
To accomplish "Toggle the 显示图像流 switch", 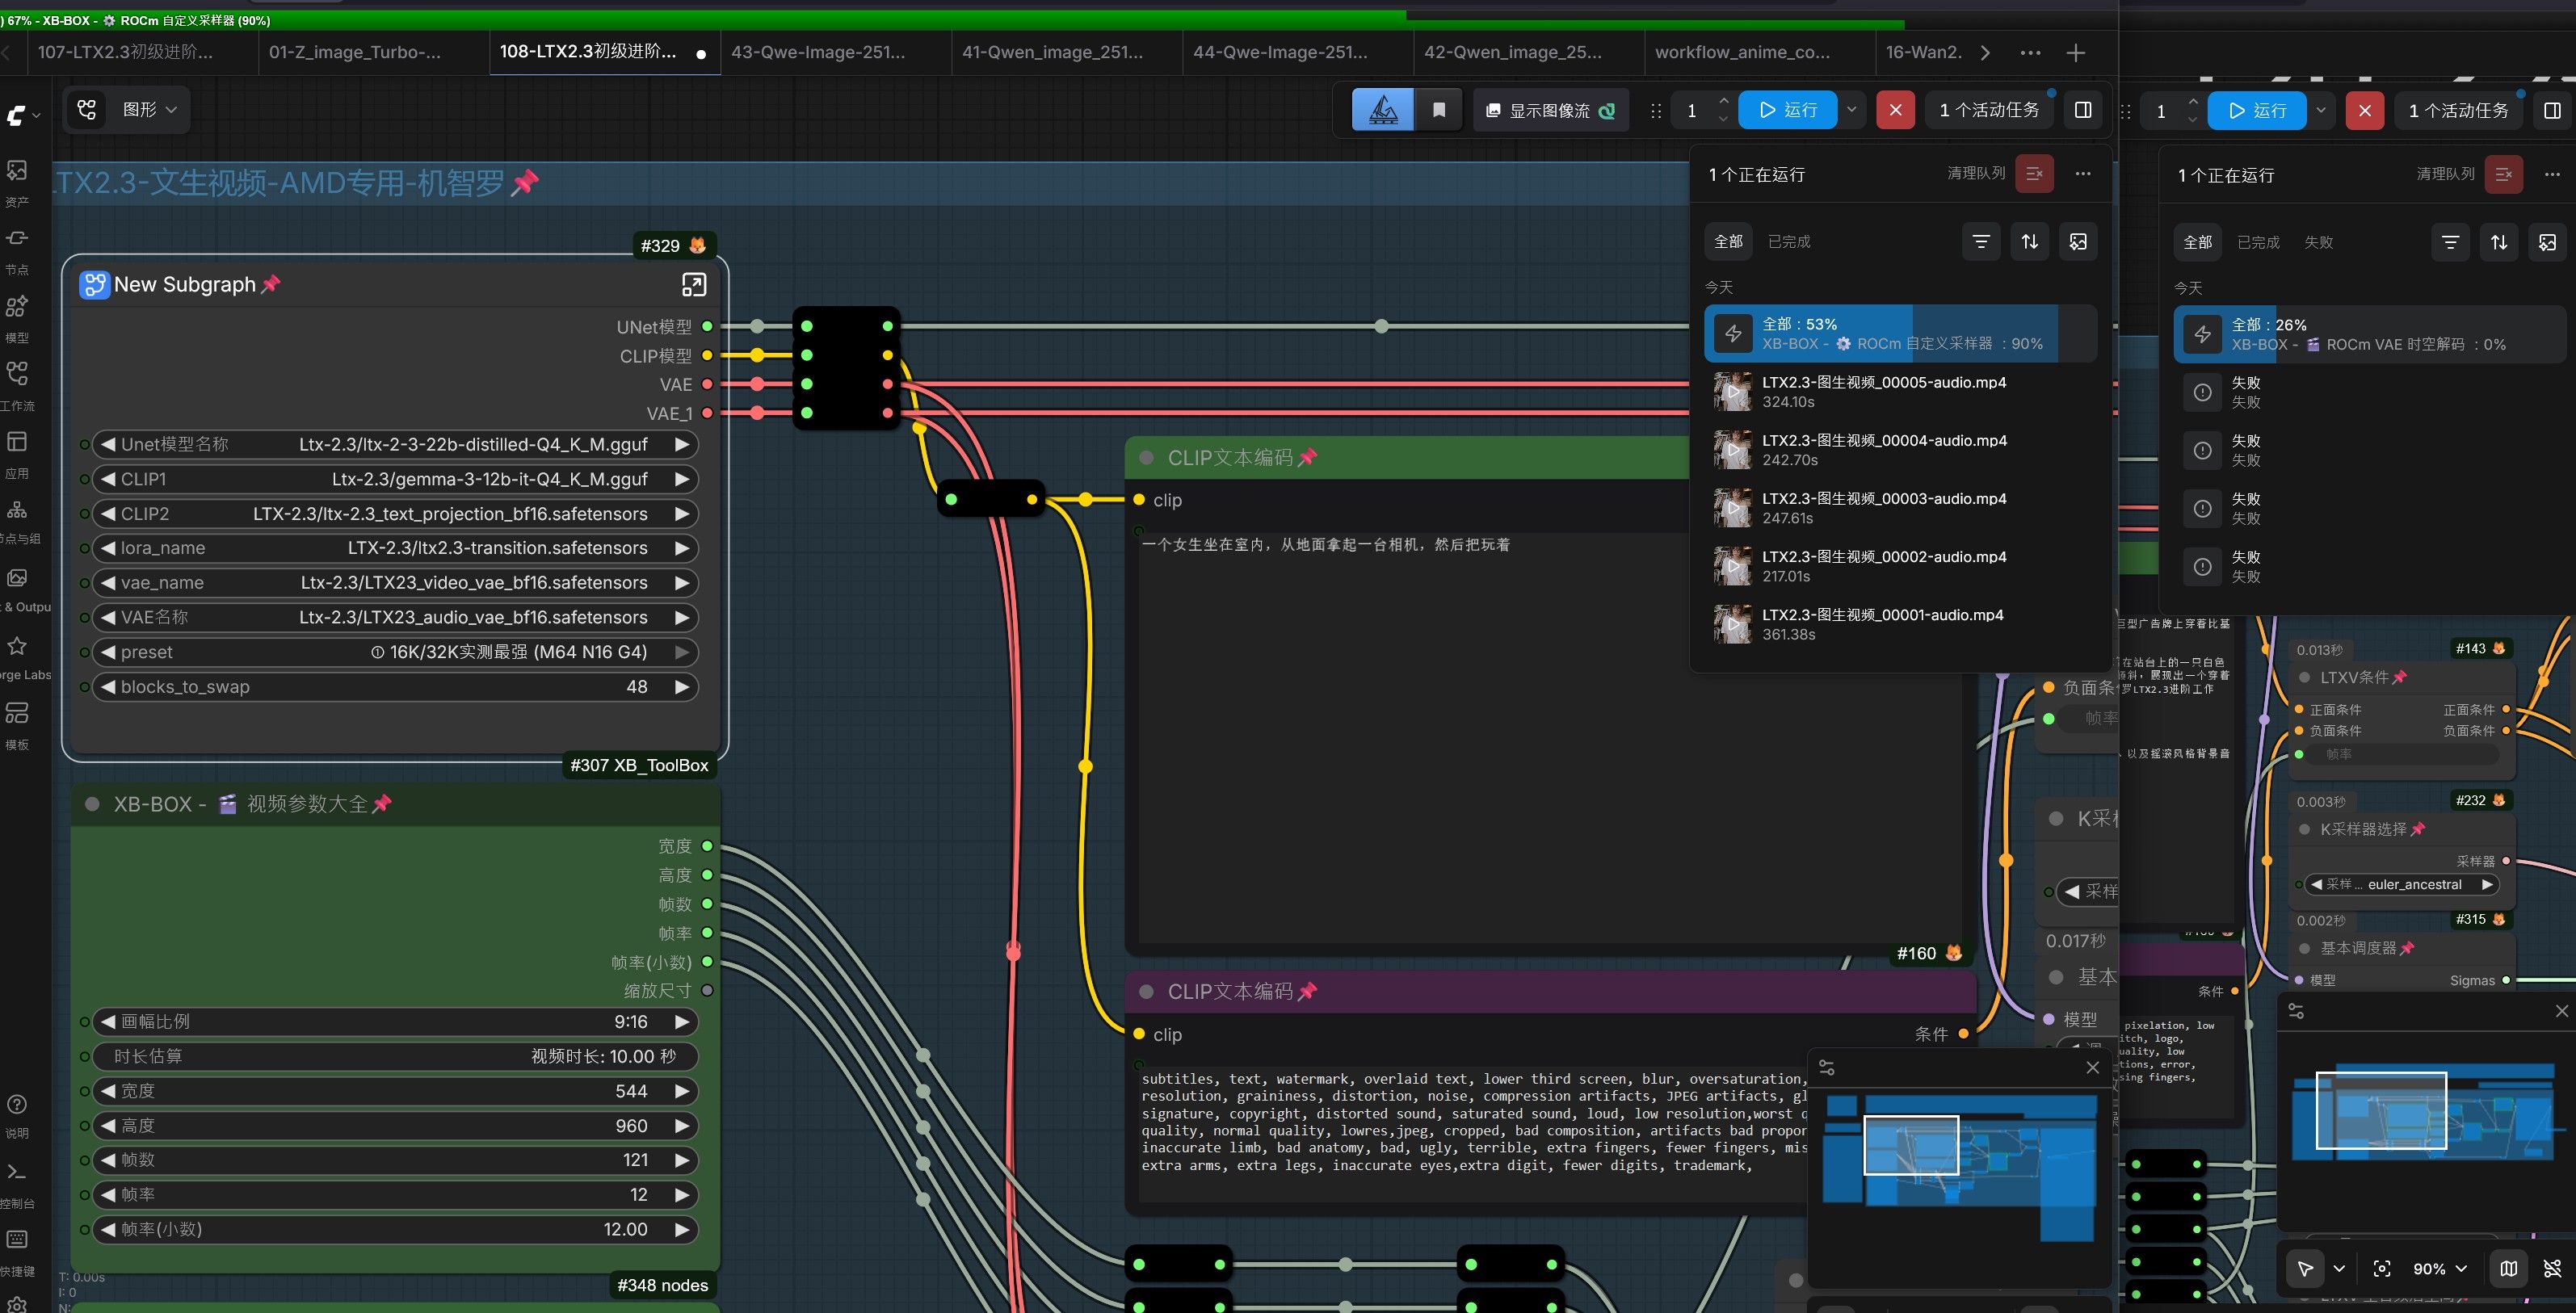I will coord(1551,110).
